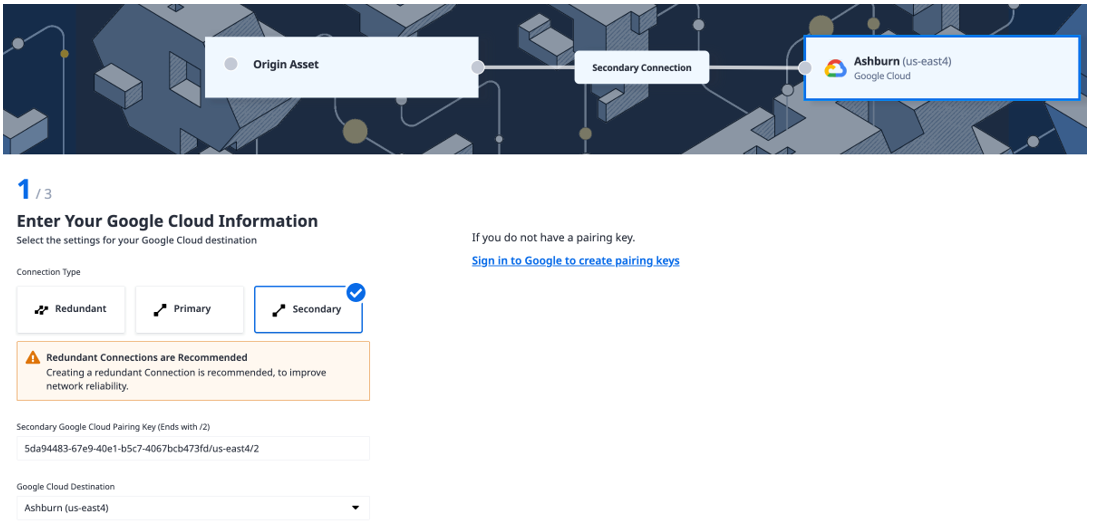The image size is (1094, 530).
Task: Click the dropdown arrow next to Ashburn (us-east4)
Action: (356, 508)
